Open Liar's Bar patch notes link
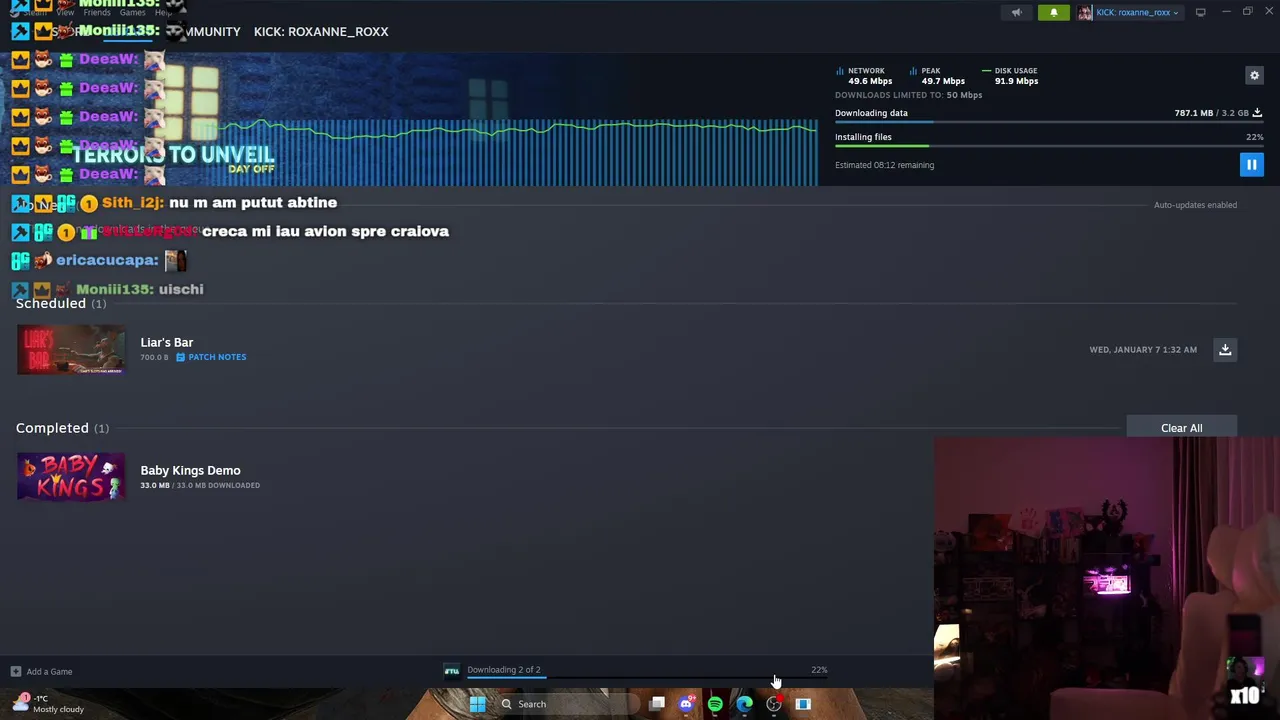This screenshot has width=1280, height=720. click(211, 357)
